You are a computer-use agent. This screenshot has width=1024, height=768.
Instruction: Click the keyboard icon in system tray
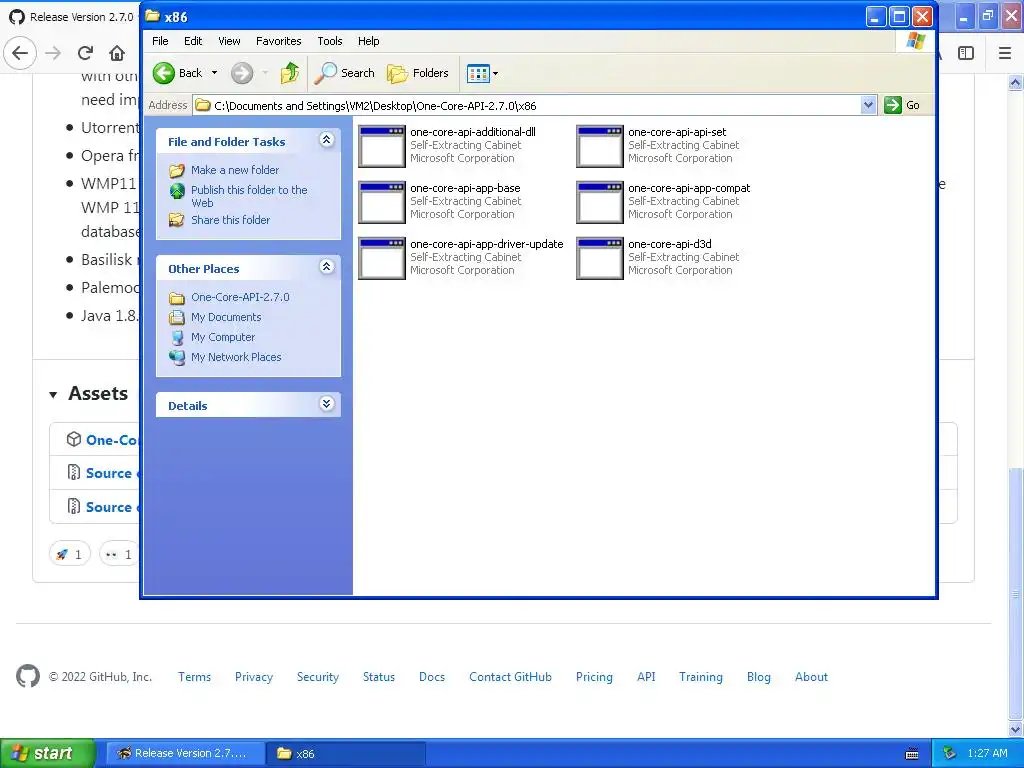coord(912,754)
